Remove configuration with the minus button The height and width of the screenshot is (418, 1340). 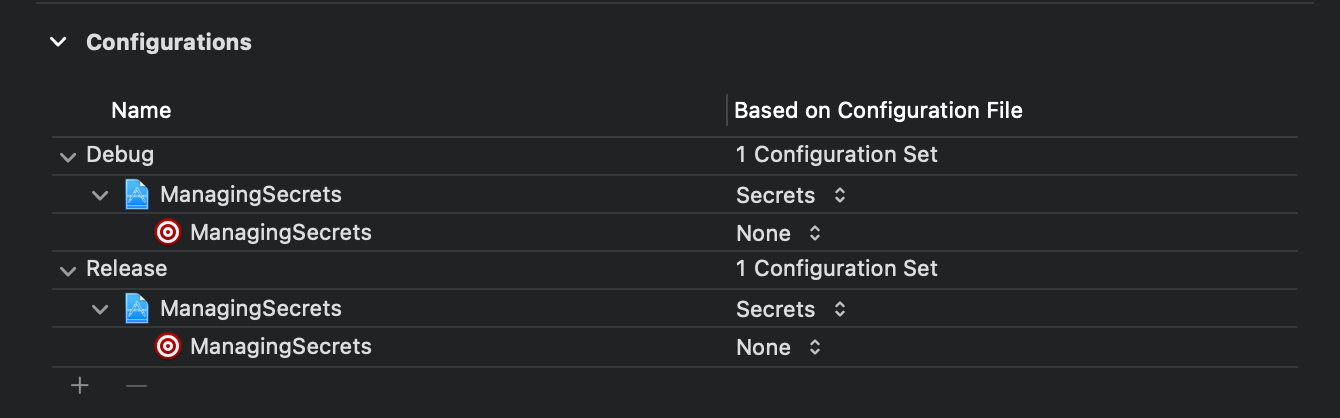(136, 385)
